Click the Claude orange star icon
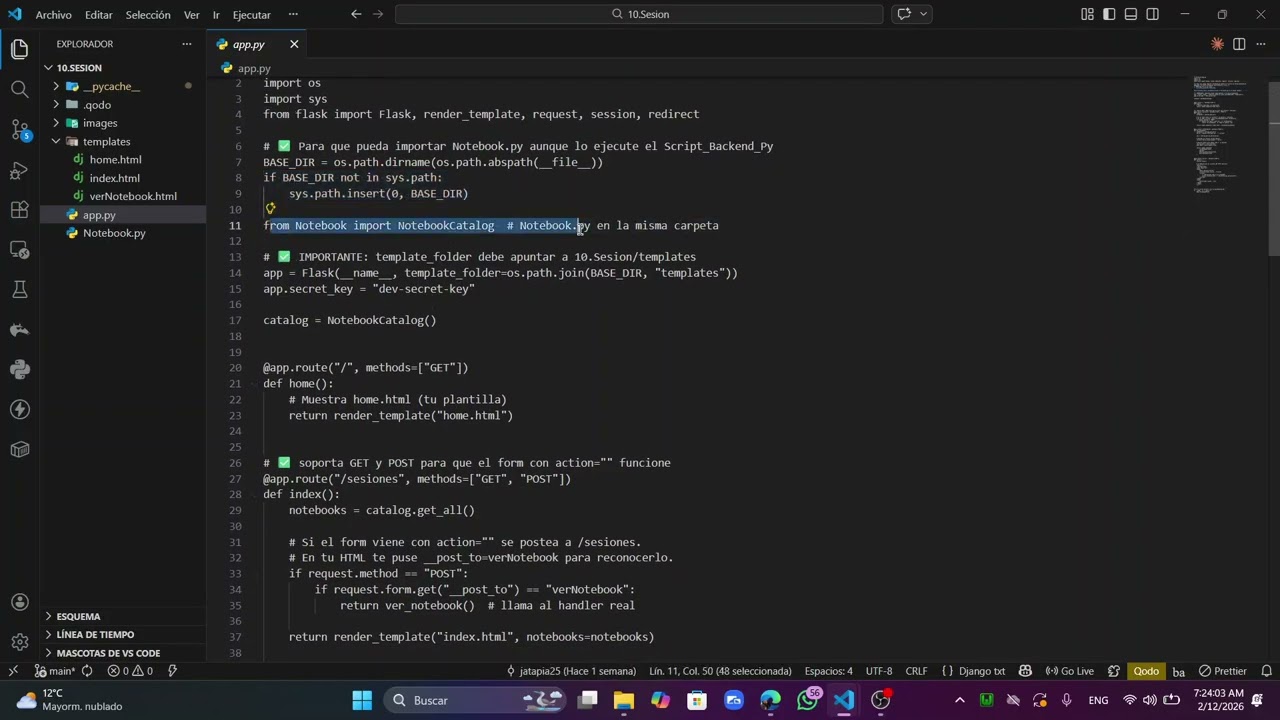The image size is (1280, 720). [1217, 44]
